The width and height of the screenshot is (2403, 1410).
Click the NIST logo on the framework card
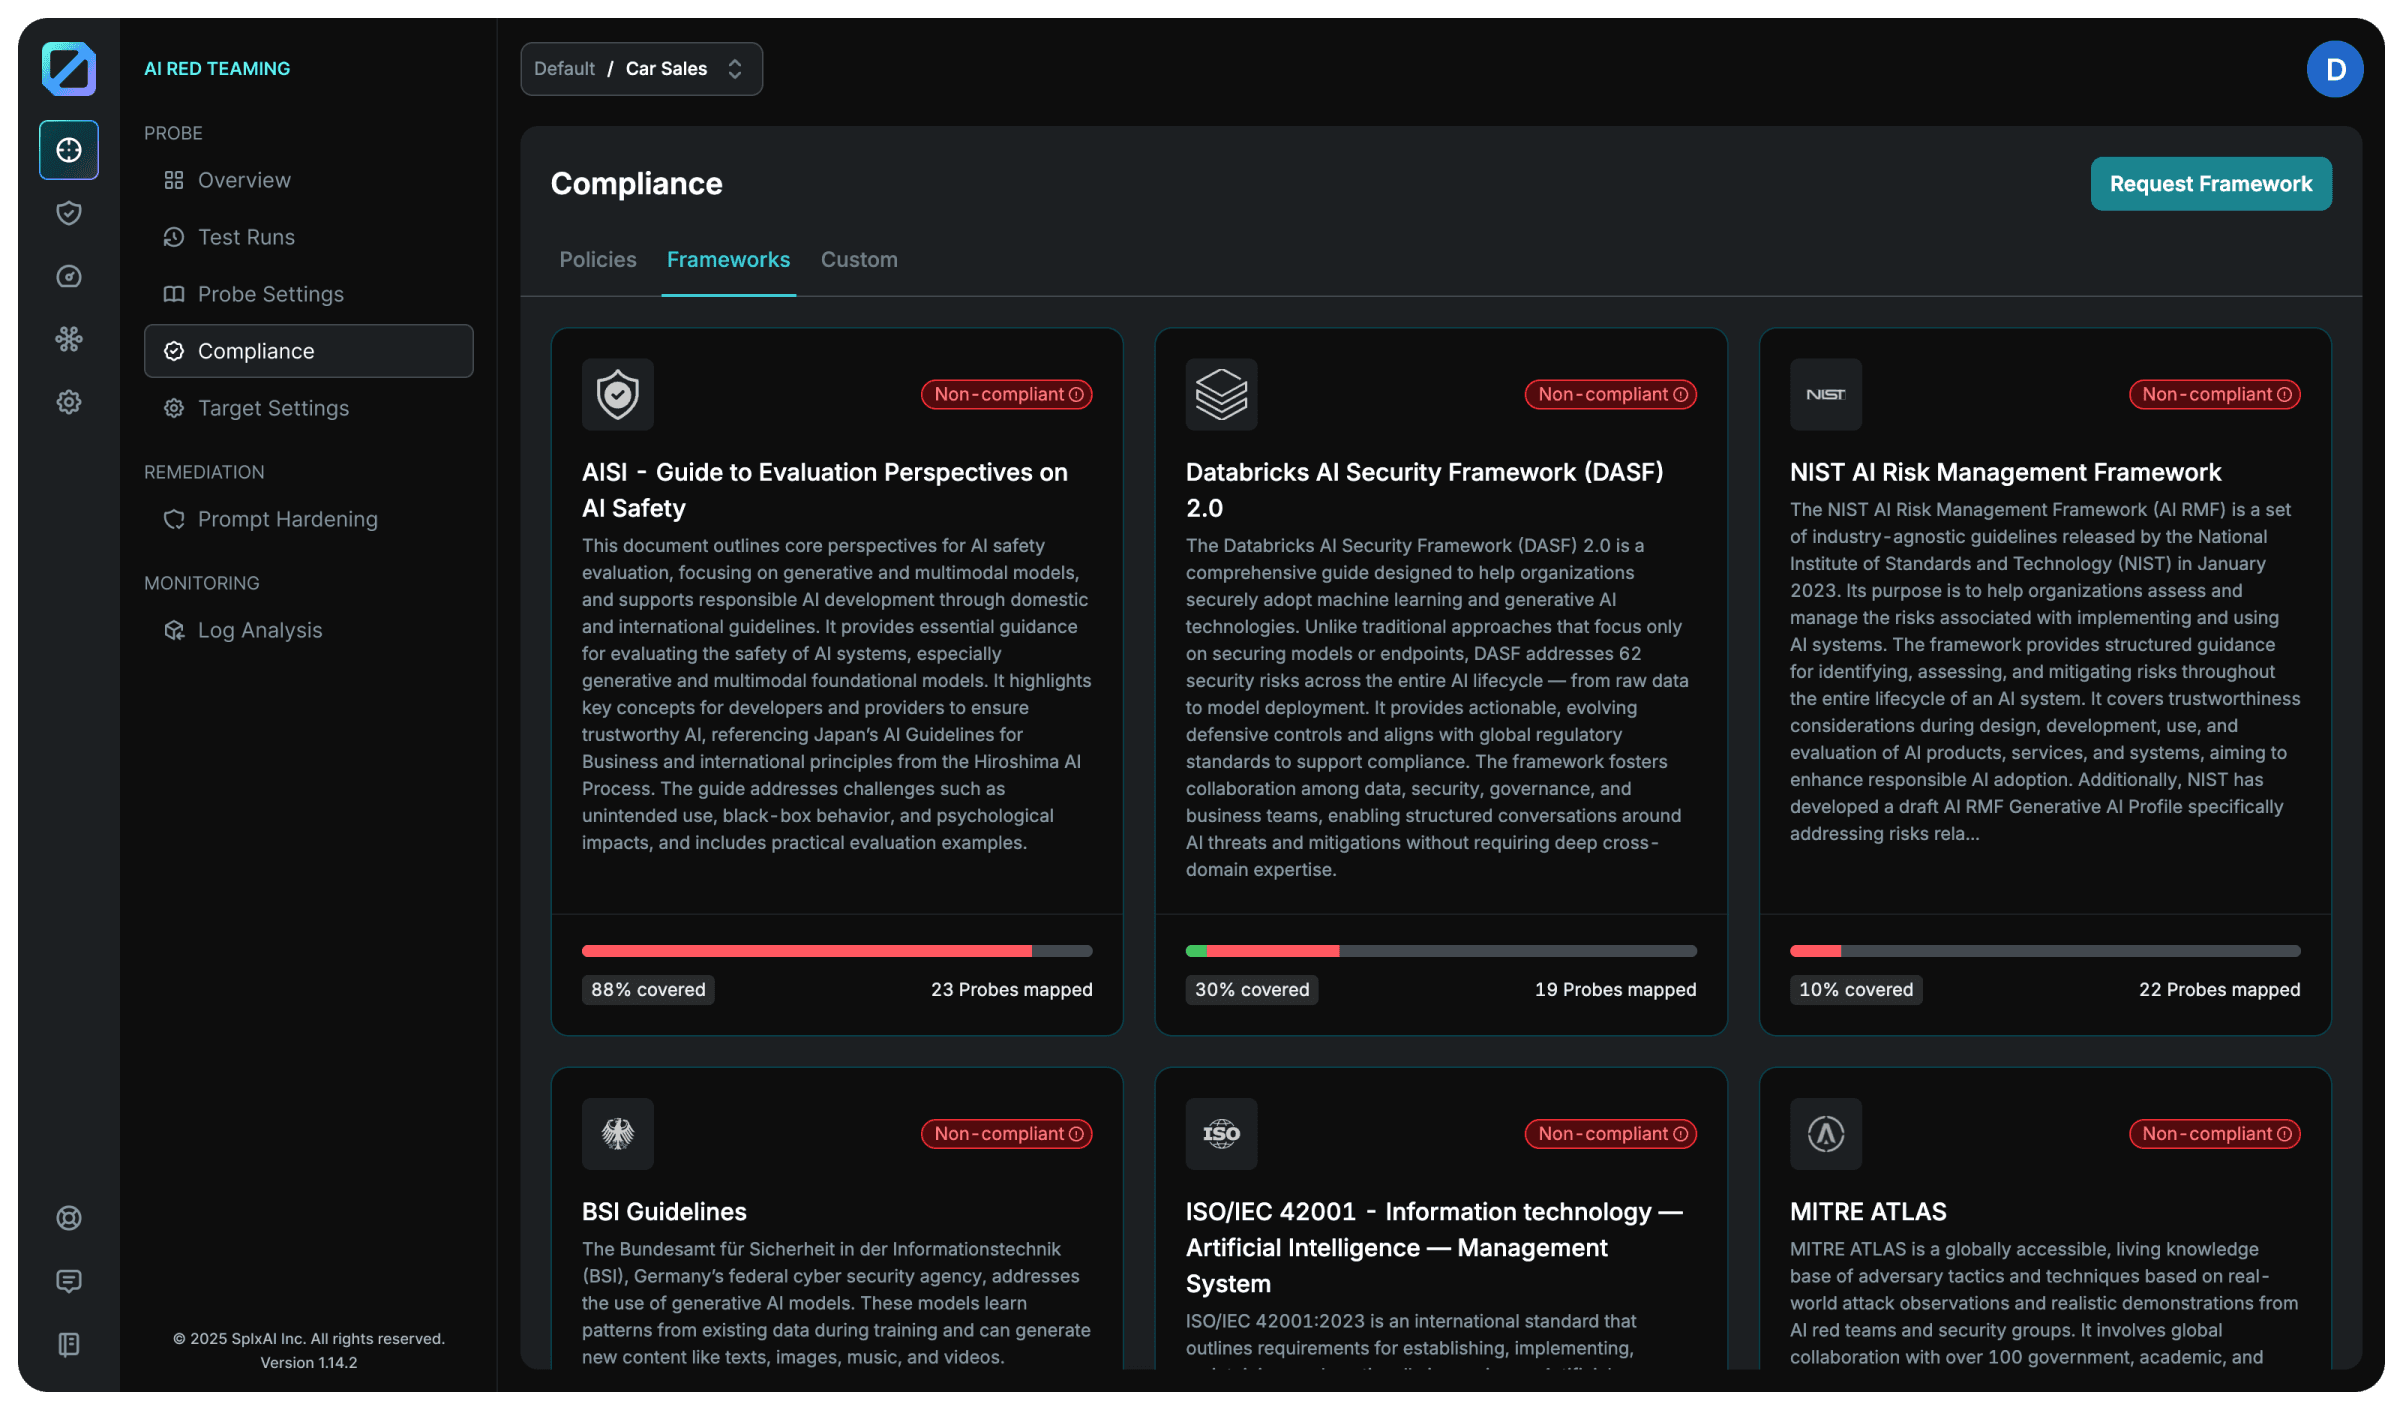click(x=1825, y=394)
